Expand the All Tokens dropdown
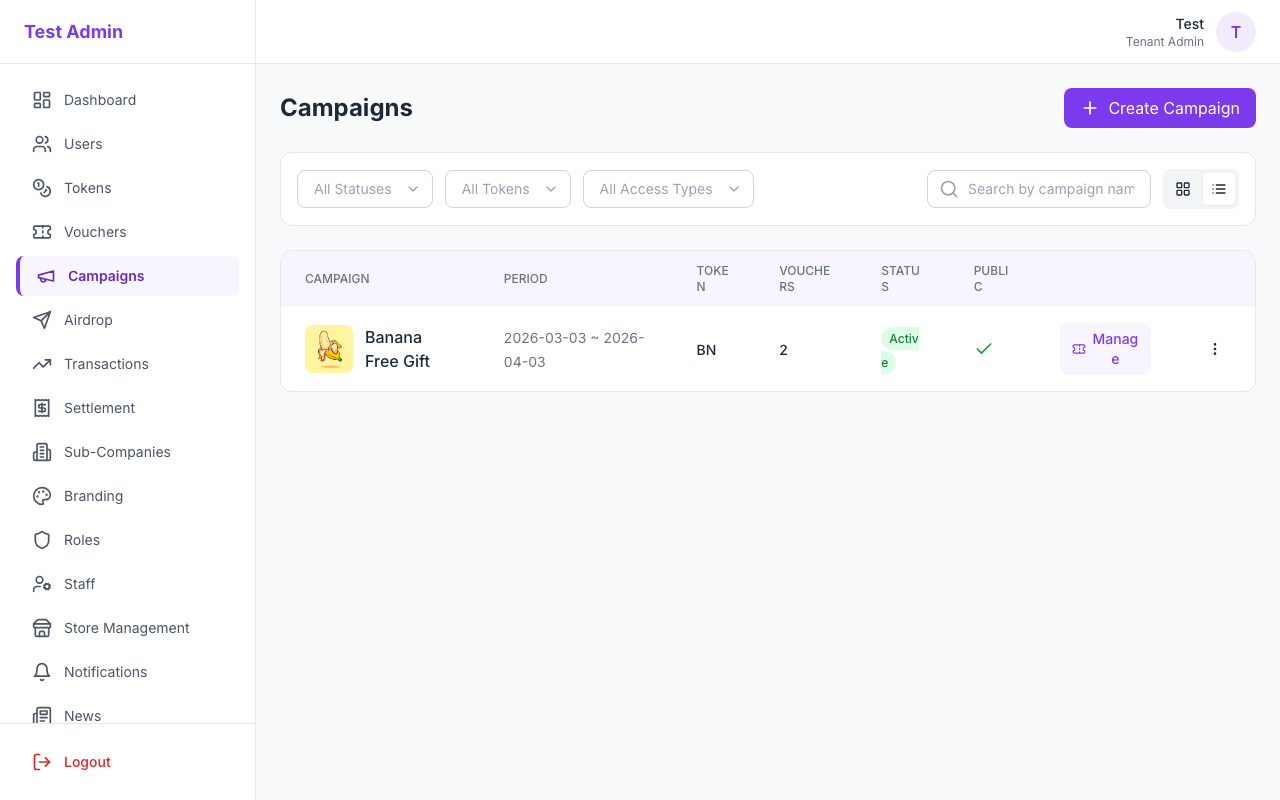 507,189
